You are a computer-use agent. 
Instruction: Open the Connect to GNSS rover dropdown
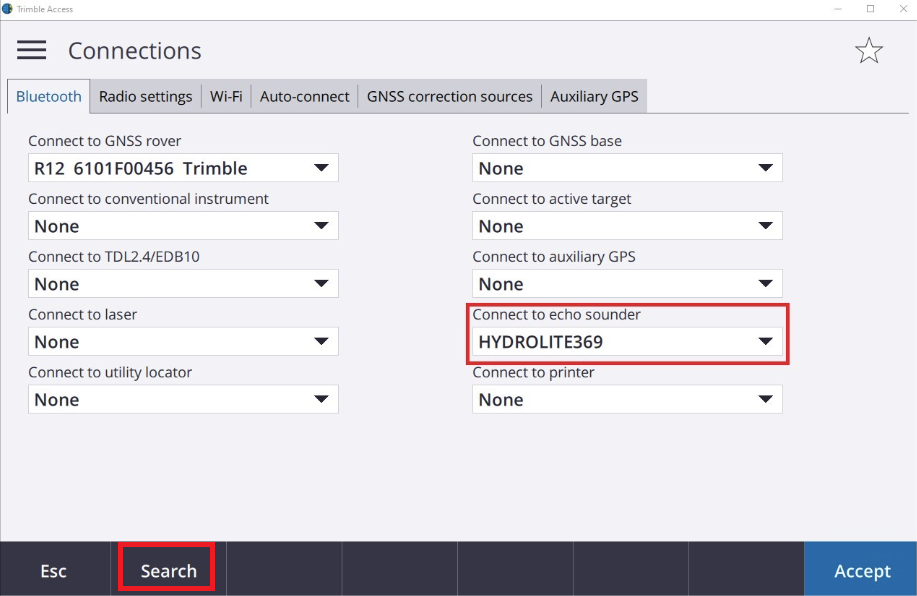183,168
